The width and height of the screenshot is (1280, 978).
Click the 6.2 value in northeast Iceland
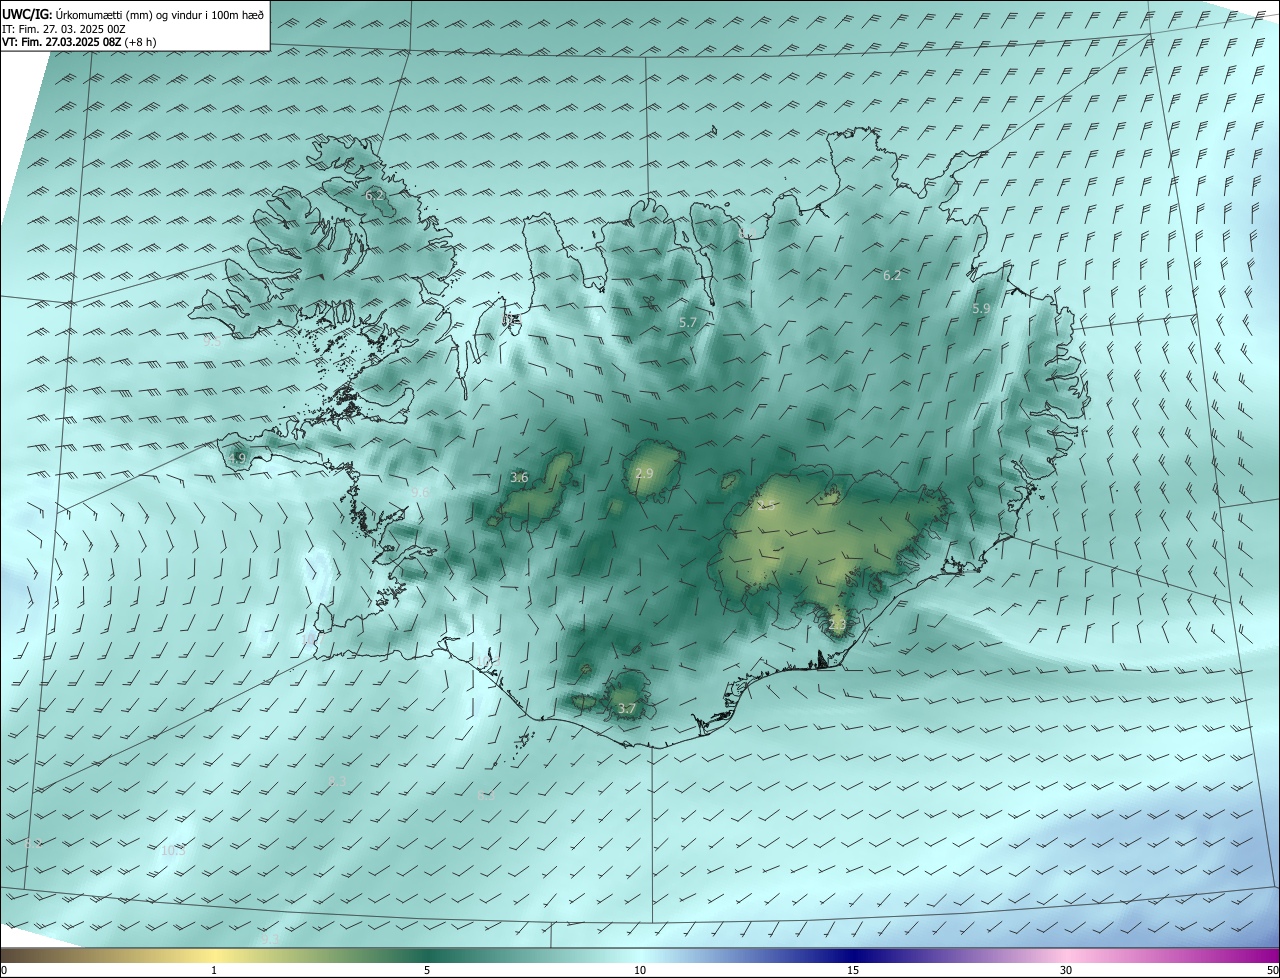[x=892, y=275]
